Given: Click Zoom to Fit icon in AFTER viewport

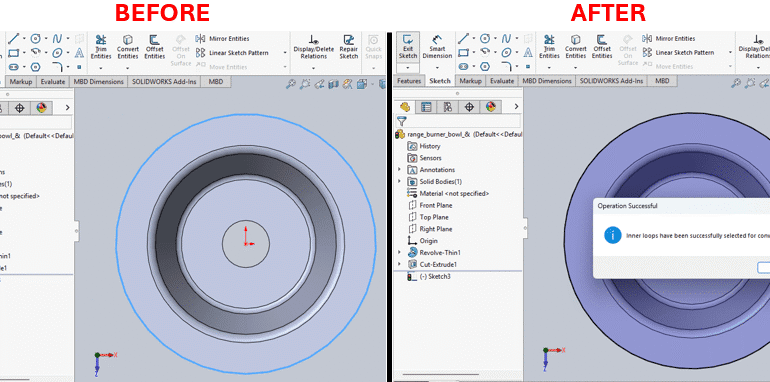Looking at the screenshot, I should [736, 84].
